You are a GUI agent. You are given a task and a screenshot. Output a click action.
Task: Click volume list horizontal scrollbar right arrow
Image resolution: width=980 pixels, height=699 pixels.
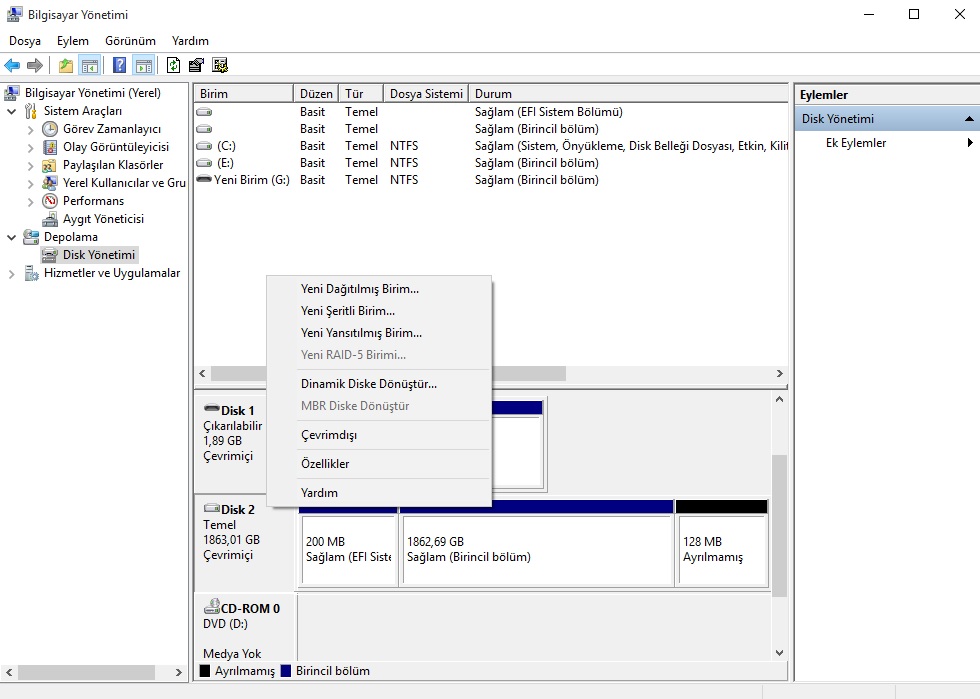tap(779, 373)
